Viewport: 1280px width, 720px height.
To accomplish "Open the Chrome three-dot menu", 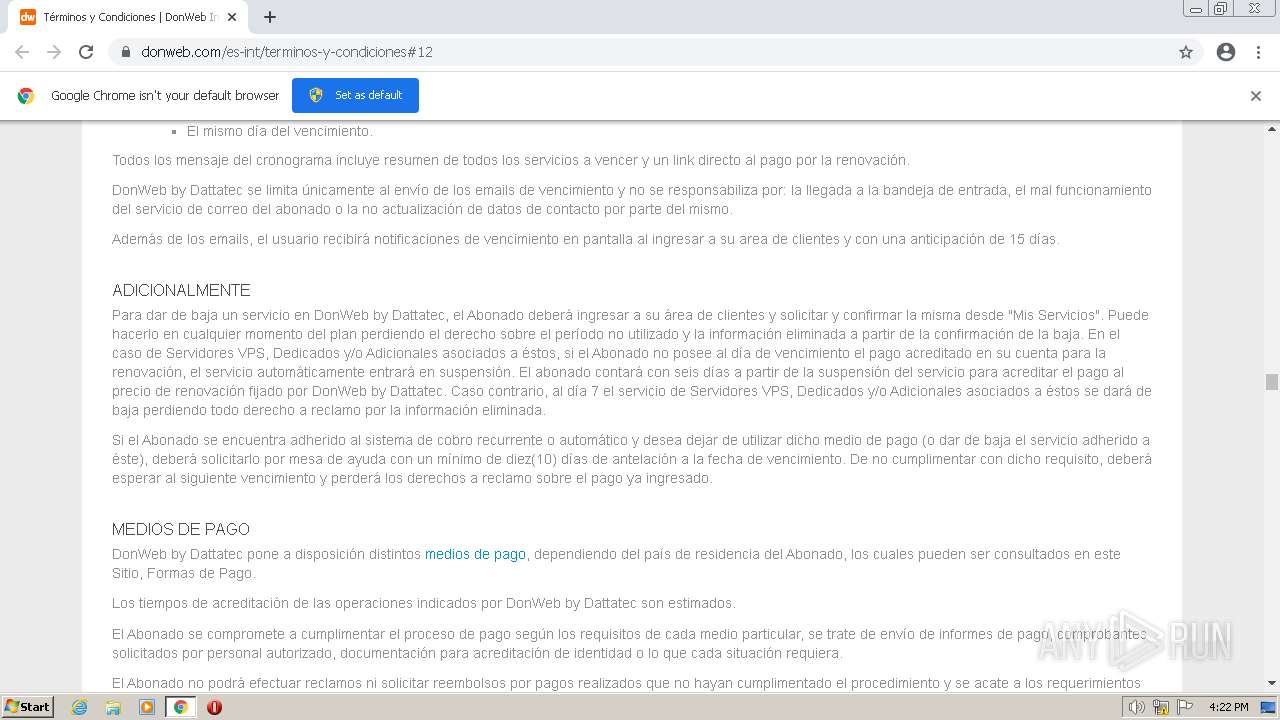I will pyautogui.click(x=1258, y=52).
